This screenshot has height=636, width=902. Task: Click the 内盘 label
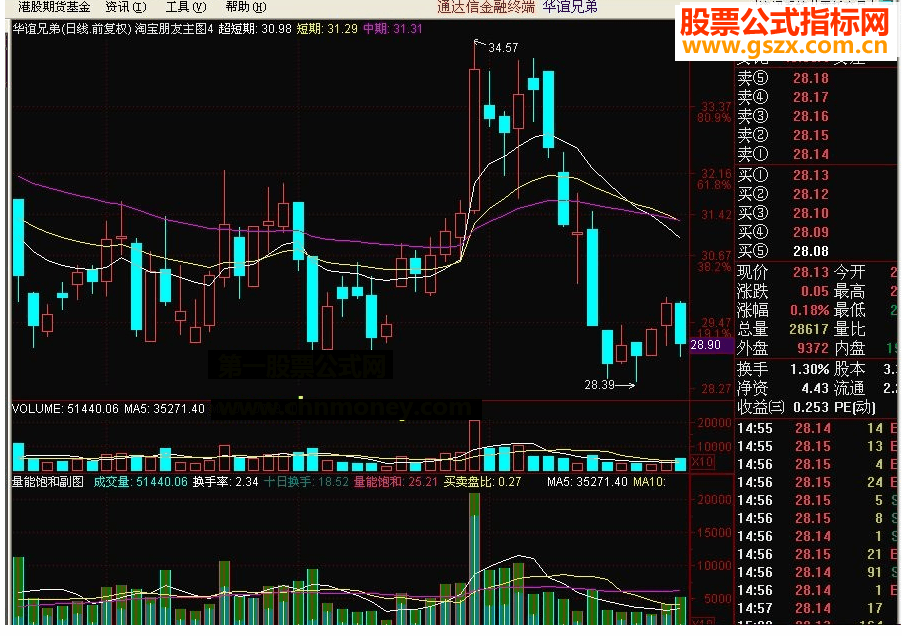pos(850,348)
